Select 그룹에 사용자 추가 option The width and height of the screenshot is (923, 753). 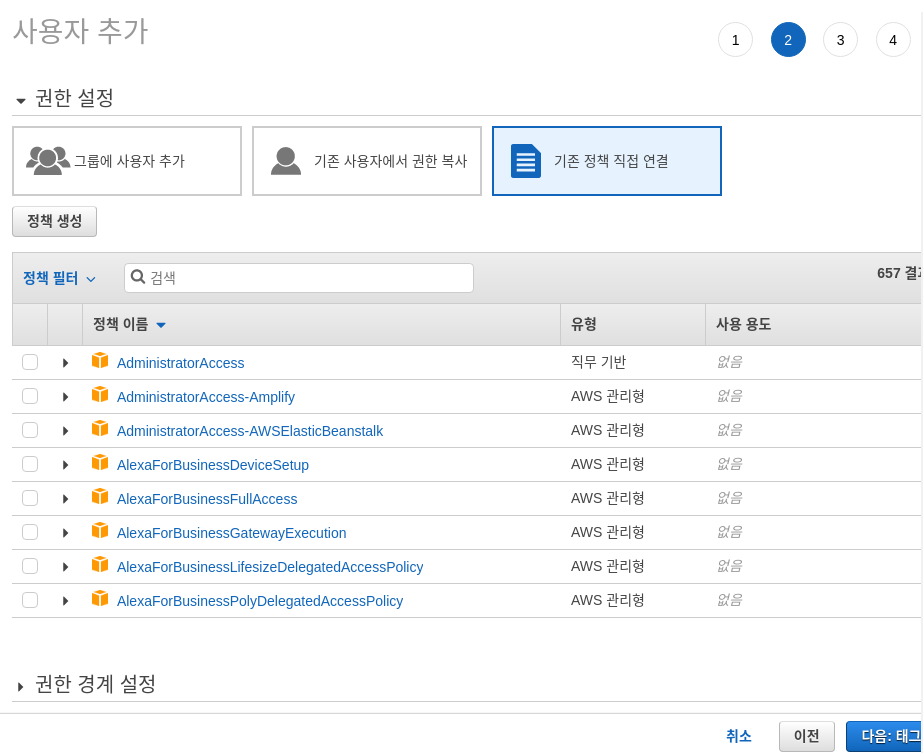[x=127, y=161]
